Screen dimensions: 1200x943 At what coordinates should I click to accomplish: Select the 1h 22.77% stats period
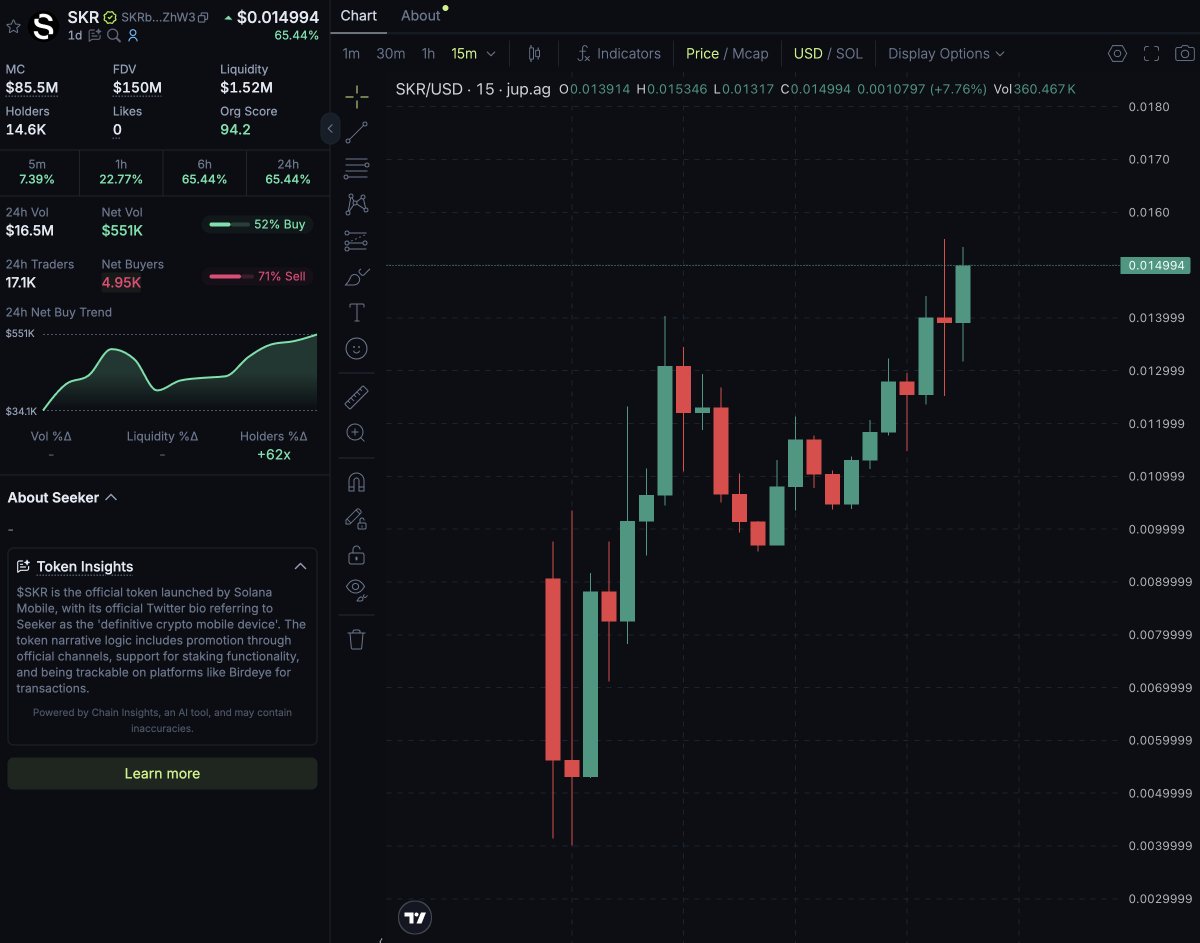[x=121, y=172]
